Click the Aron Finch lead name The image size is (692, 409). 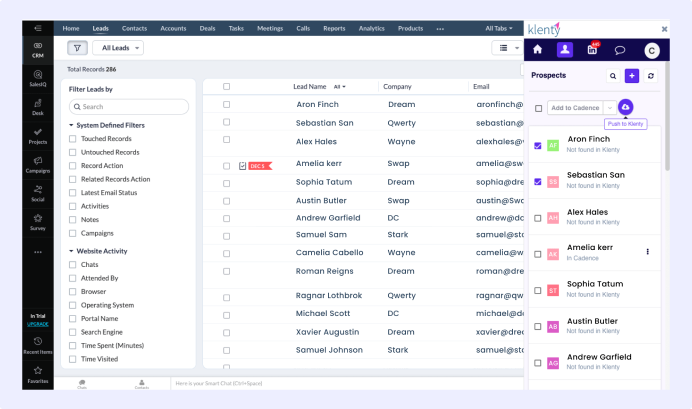316,104
